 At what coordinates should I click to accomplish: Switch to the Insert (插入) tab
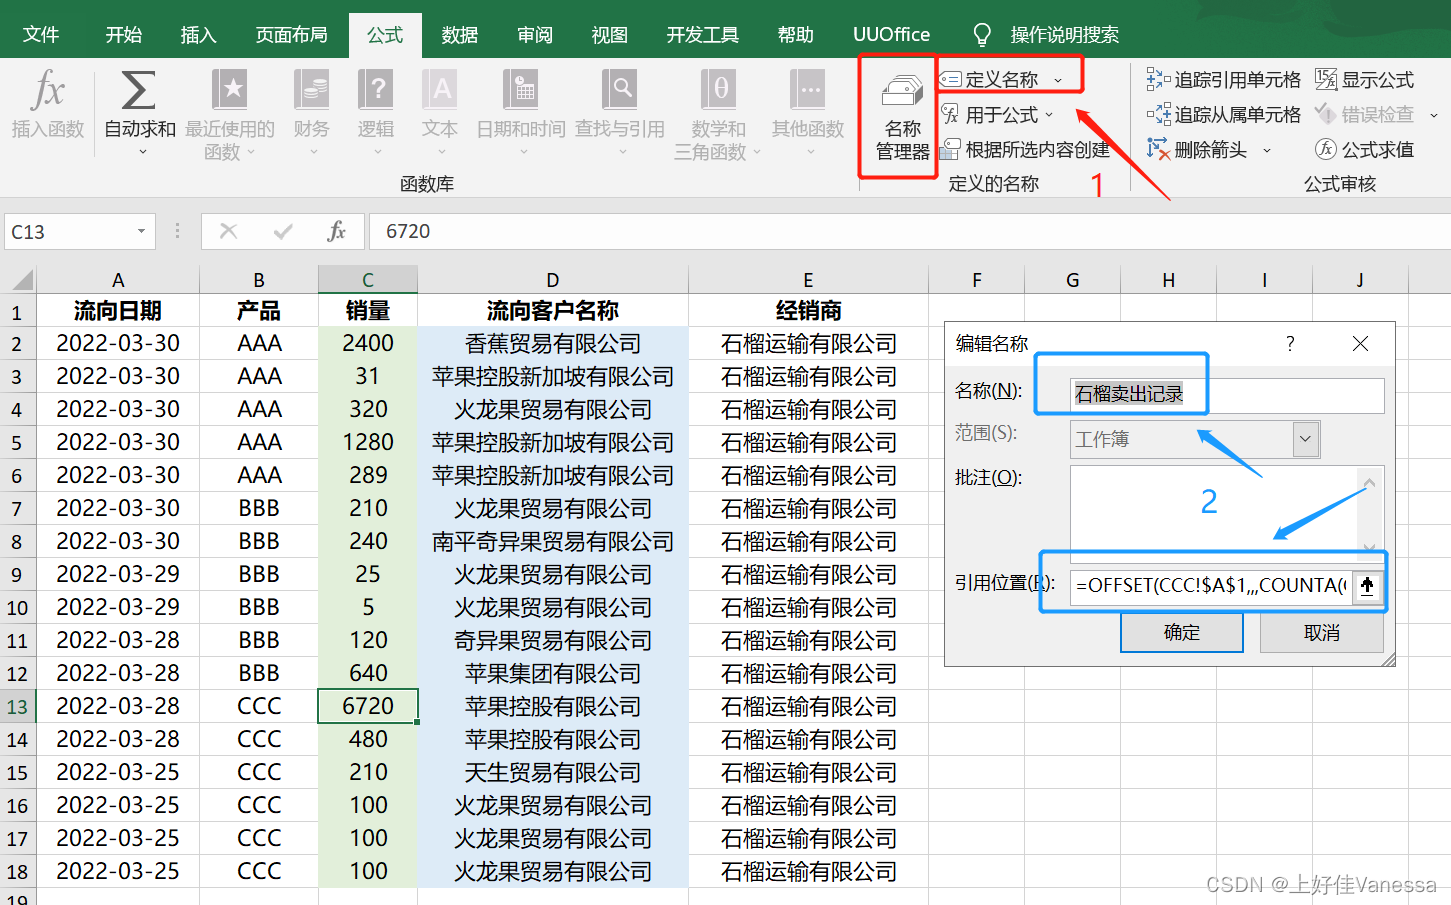click(198, 35)
